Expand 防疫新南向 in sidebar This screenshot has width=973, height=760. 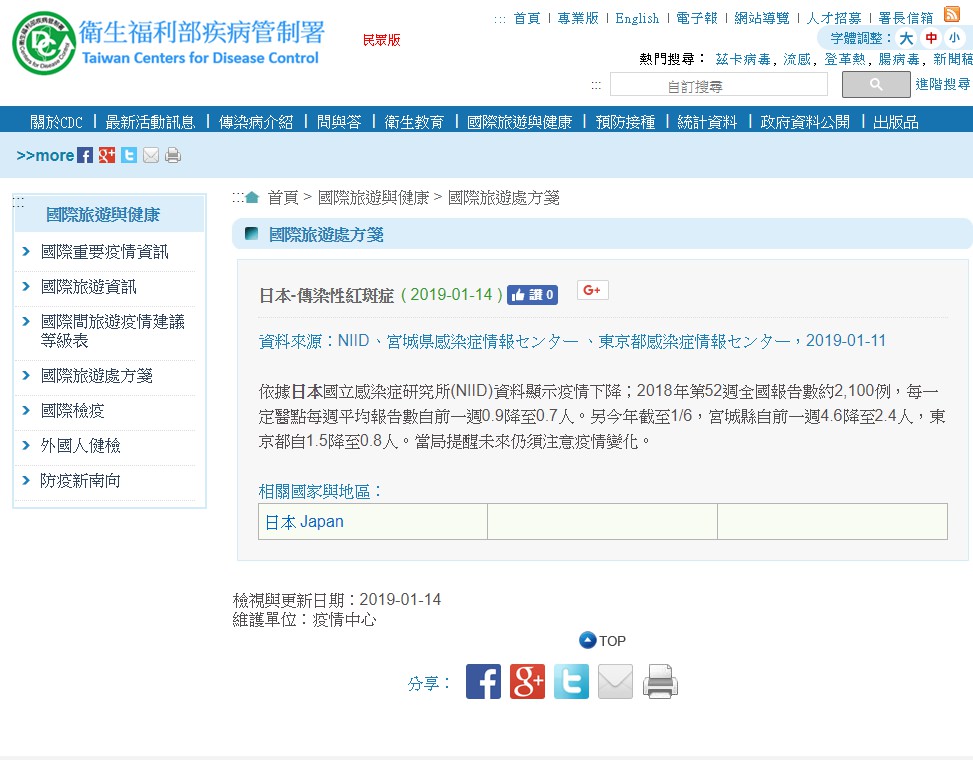point(80,481)
